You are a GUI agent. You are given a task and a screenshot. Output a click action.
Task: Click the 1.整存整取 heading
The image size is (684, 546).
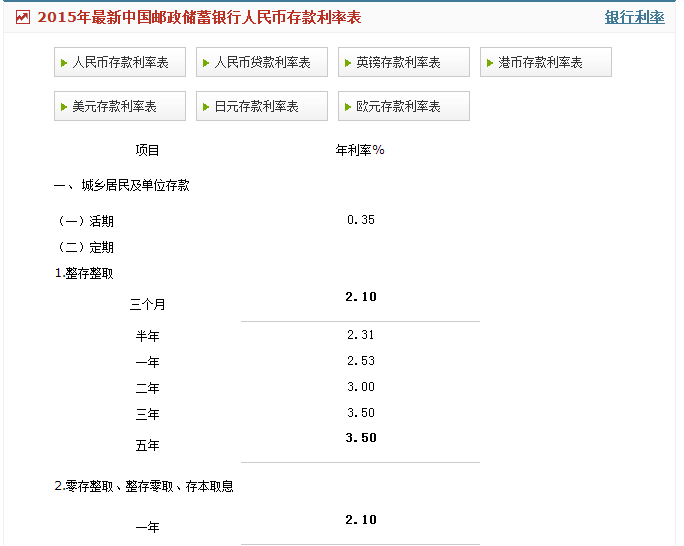tap(84, 273)
